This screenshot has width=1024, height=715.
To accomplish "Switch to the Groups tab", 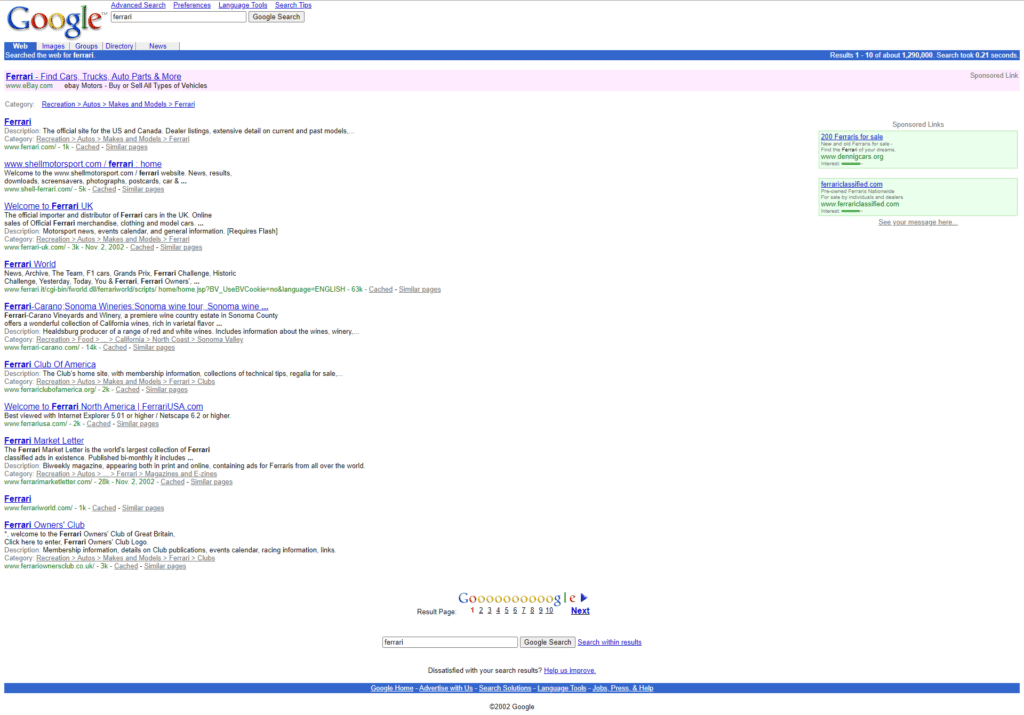I will (85, 45).
